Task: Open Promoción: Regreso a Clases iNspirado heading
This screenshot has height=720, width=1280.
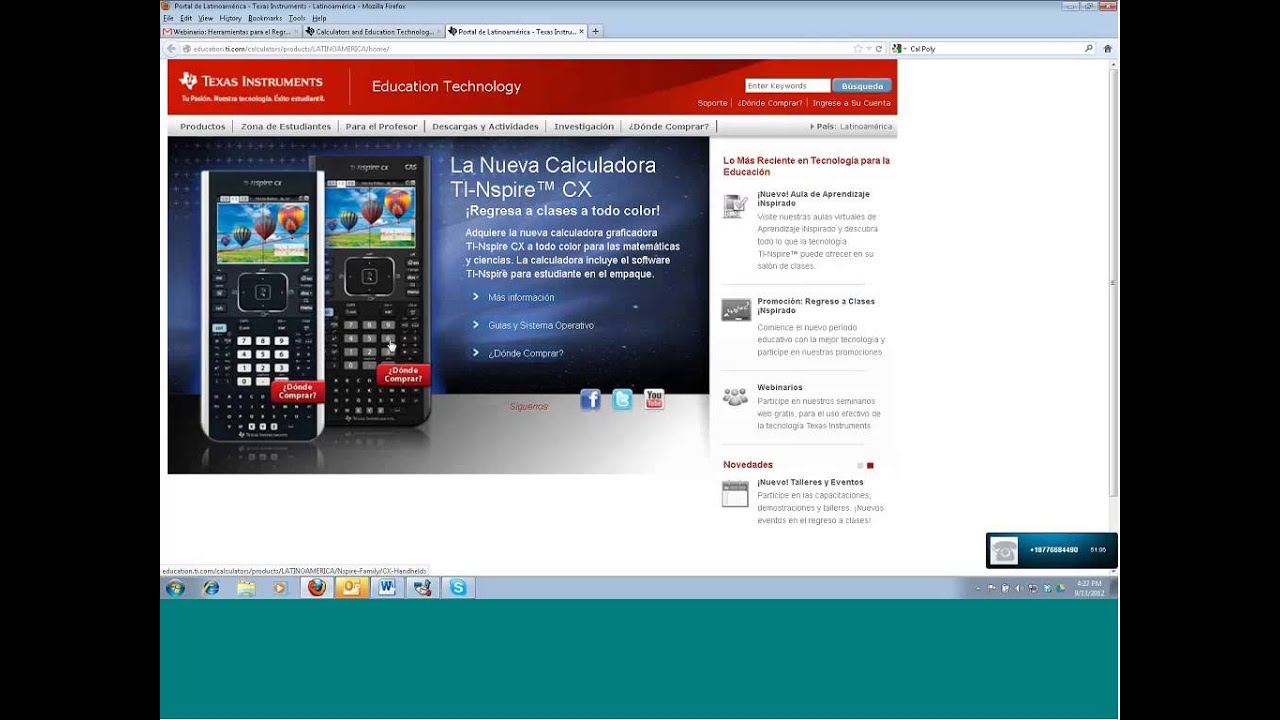Action: [x=816, y=305]
